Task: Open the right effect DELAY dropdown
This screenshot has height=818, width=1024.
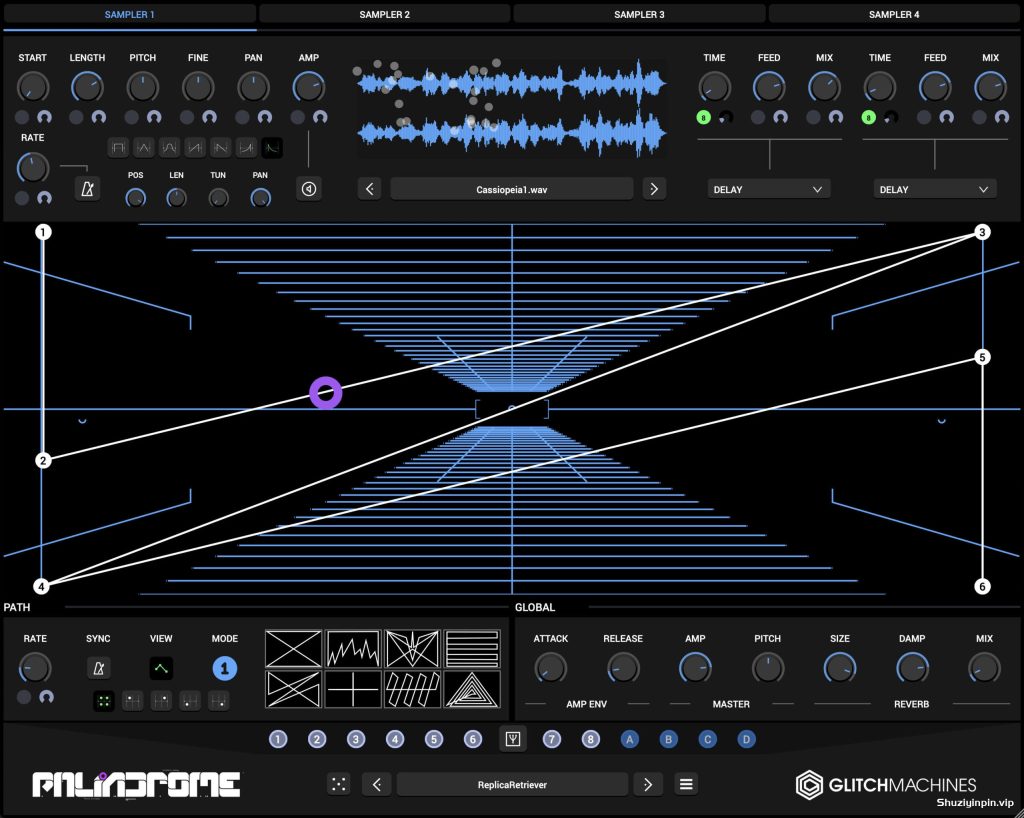Action: coord(935,189)
